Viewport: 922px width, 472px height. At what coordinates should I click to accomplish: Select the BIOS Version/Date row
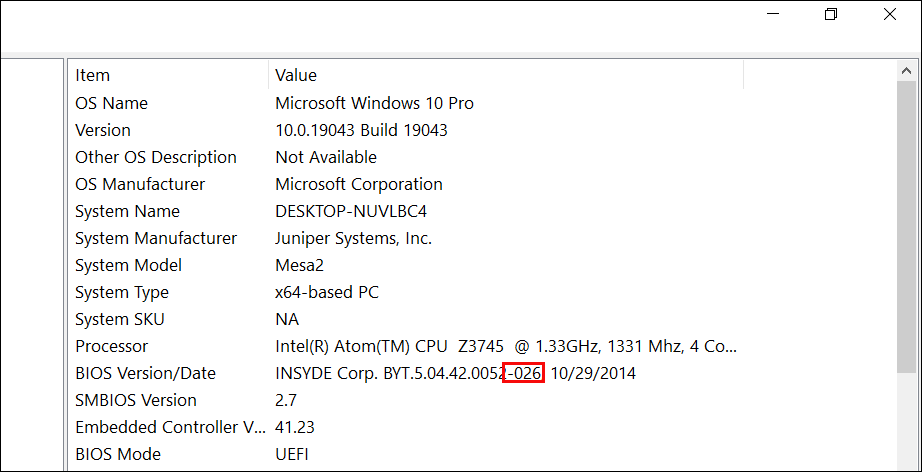point(145,373)
